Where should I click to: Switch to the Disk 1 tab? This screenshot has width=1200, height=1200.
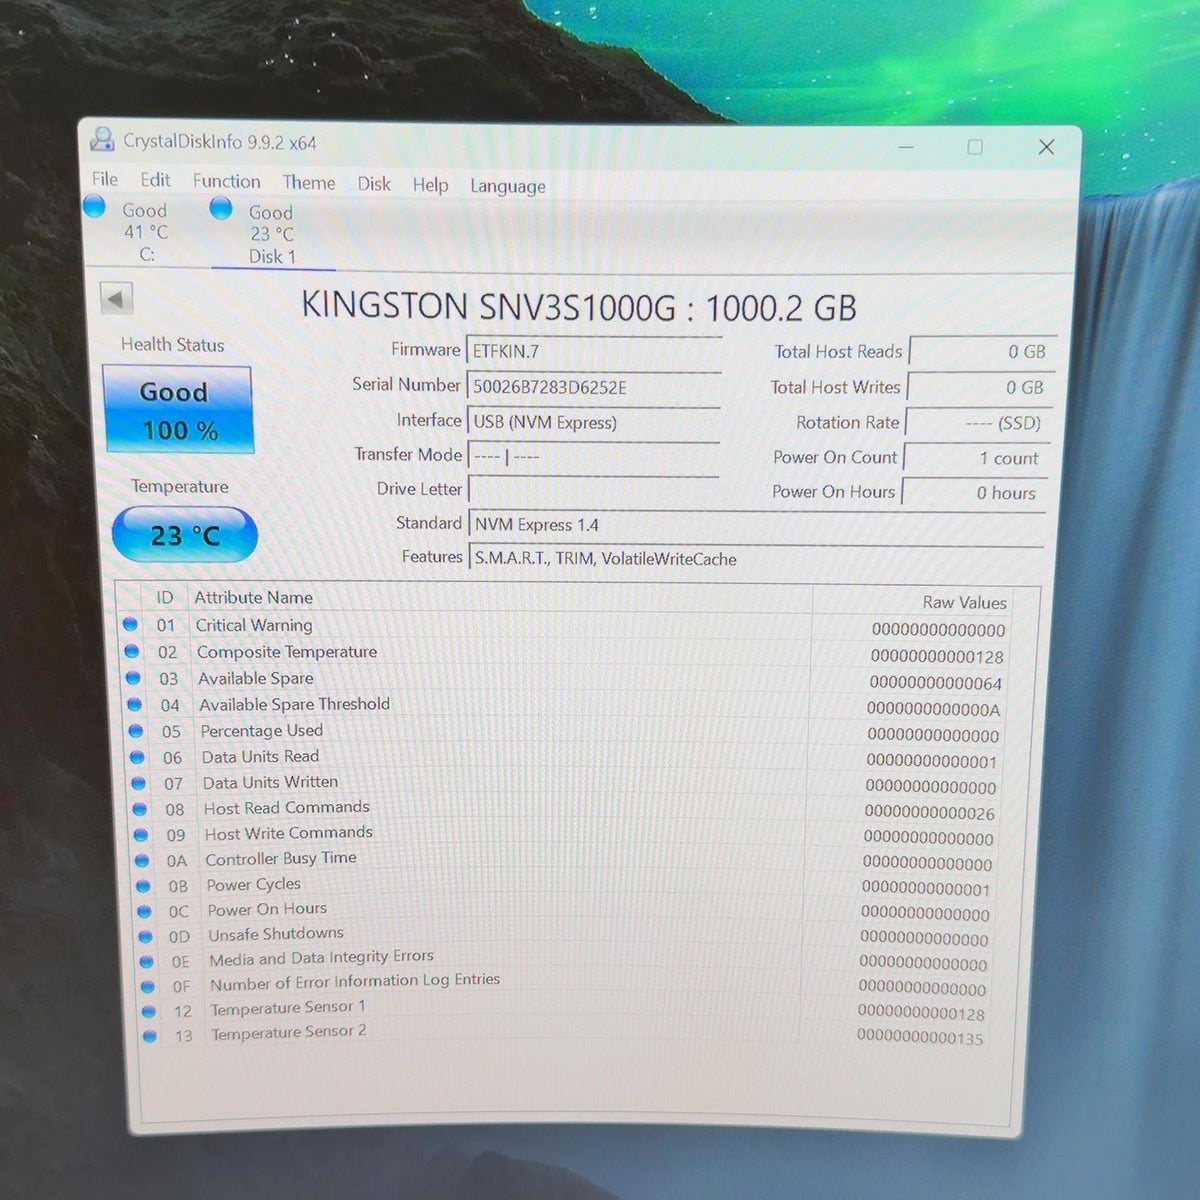tap(272, 234)
